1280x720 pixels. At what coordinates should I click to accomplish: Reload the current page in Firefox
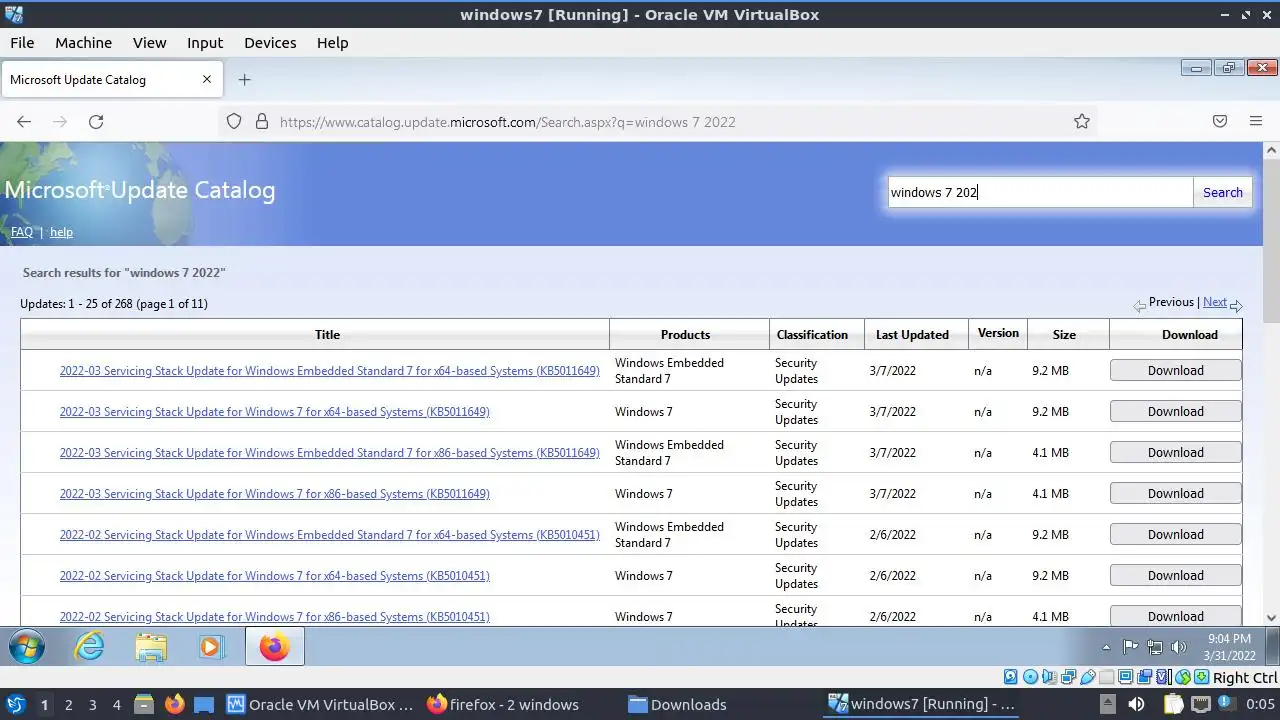(96, 122)
